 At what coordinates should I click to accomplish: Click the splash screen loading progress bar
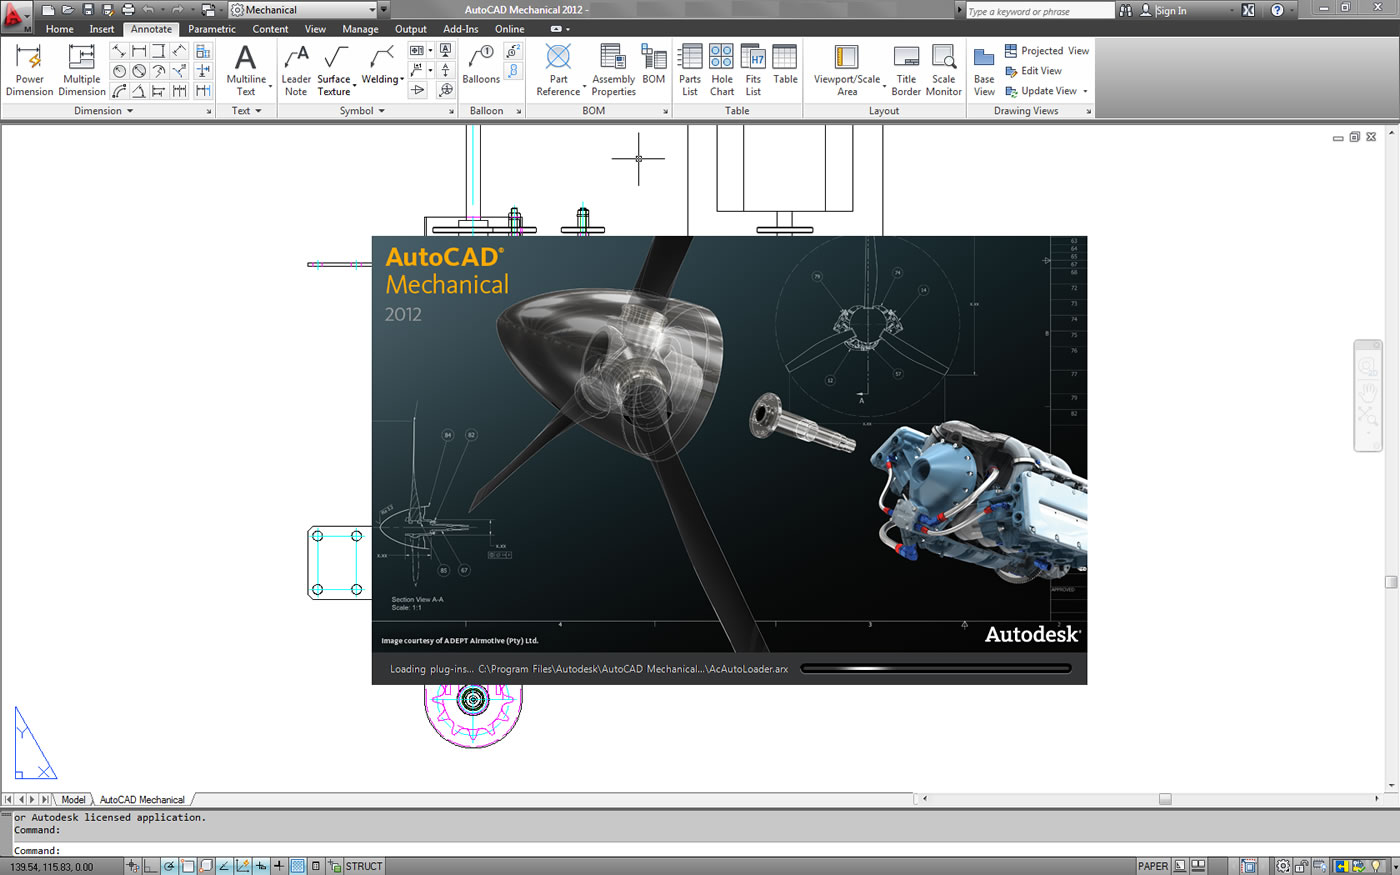(x=936, y=669)
